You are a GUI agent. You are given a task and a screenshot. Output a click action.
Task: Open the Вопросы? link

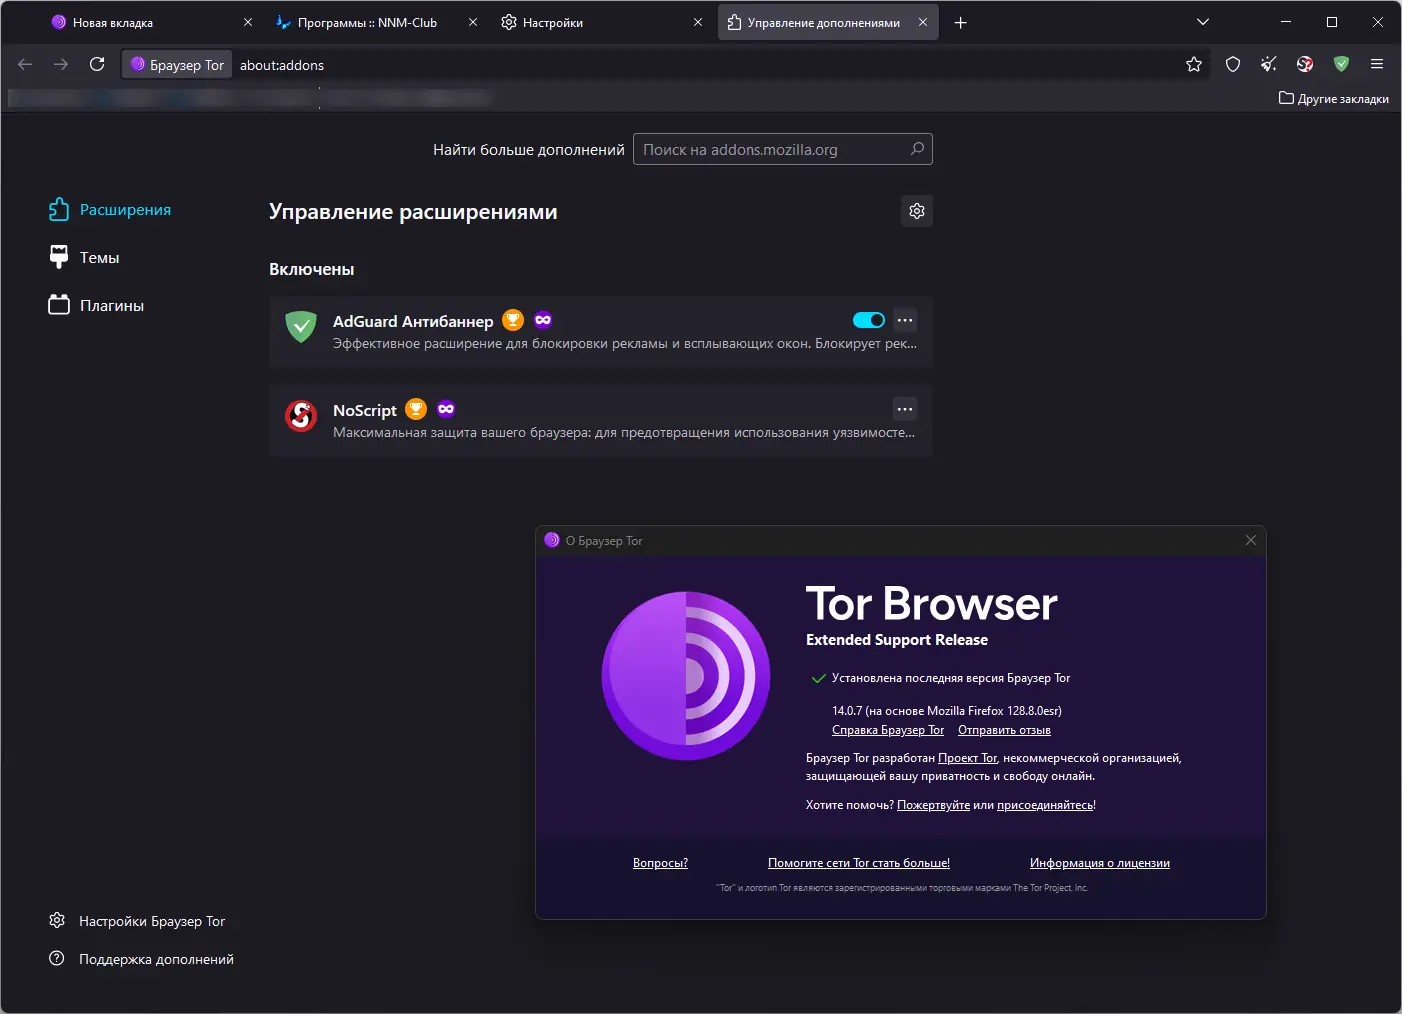(x=660, y=863)
